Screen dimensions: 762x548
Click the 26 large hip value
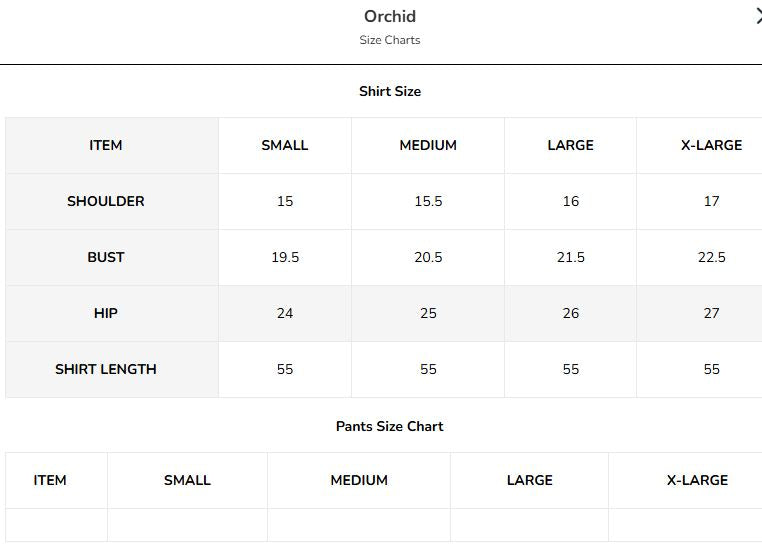click(x=571, y=313)
